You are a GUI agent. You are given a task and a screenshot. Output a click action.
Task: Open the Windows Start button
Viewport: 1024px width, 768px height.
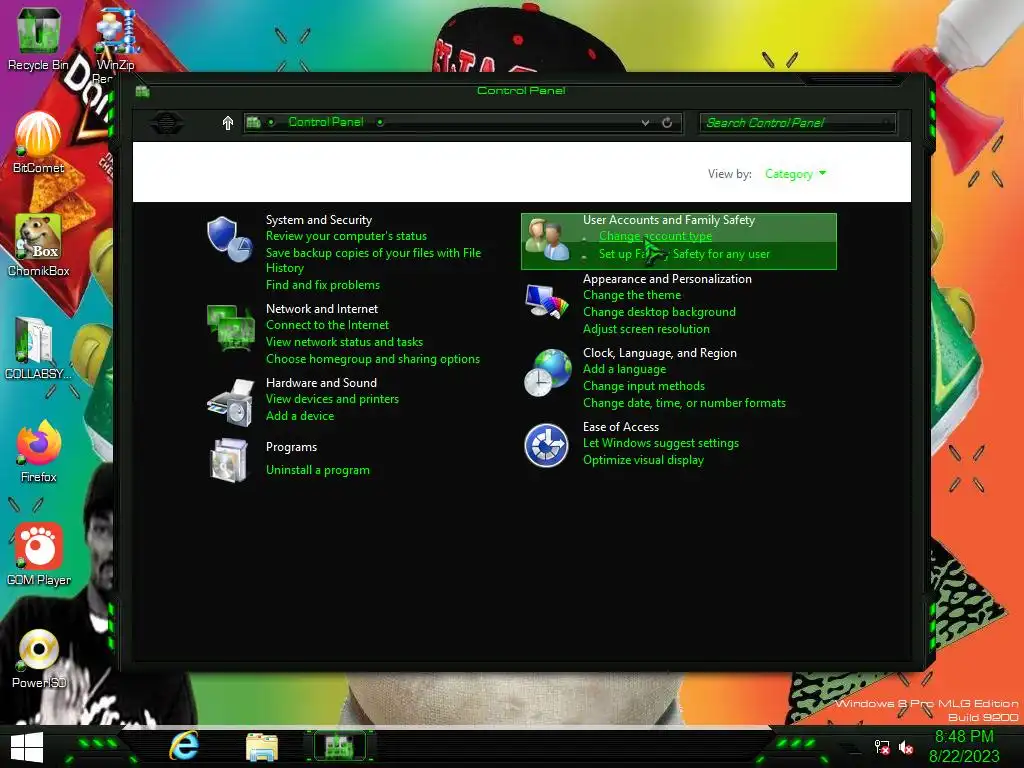click(27, 747)
